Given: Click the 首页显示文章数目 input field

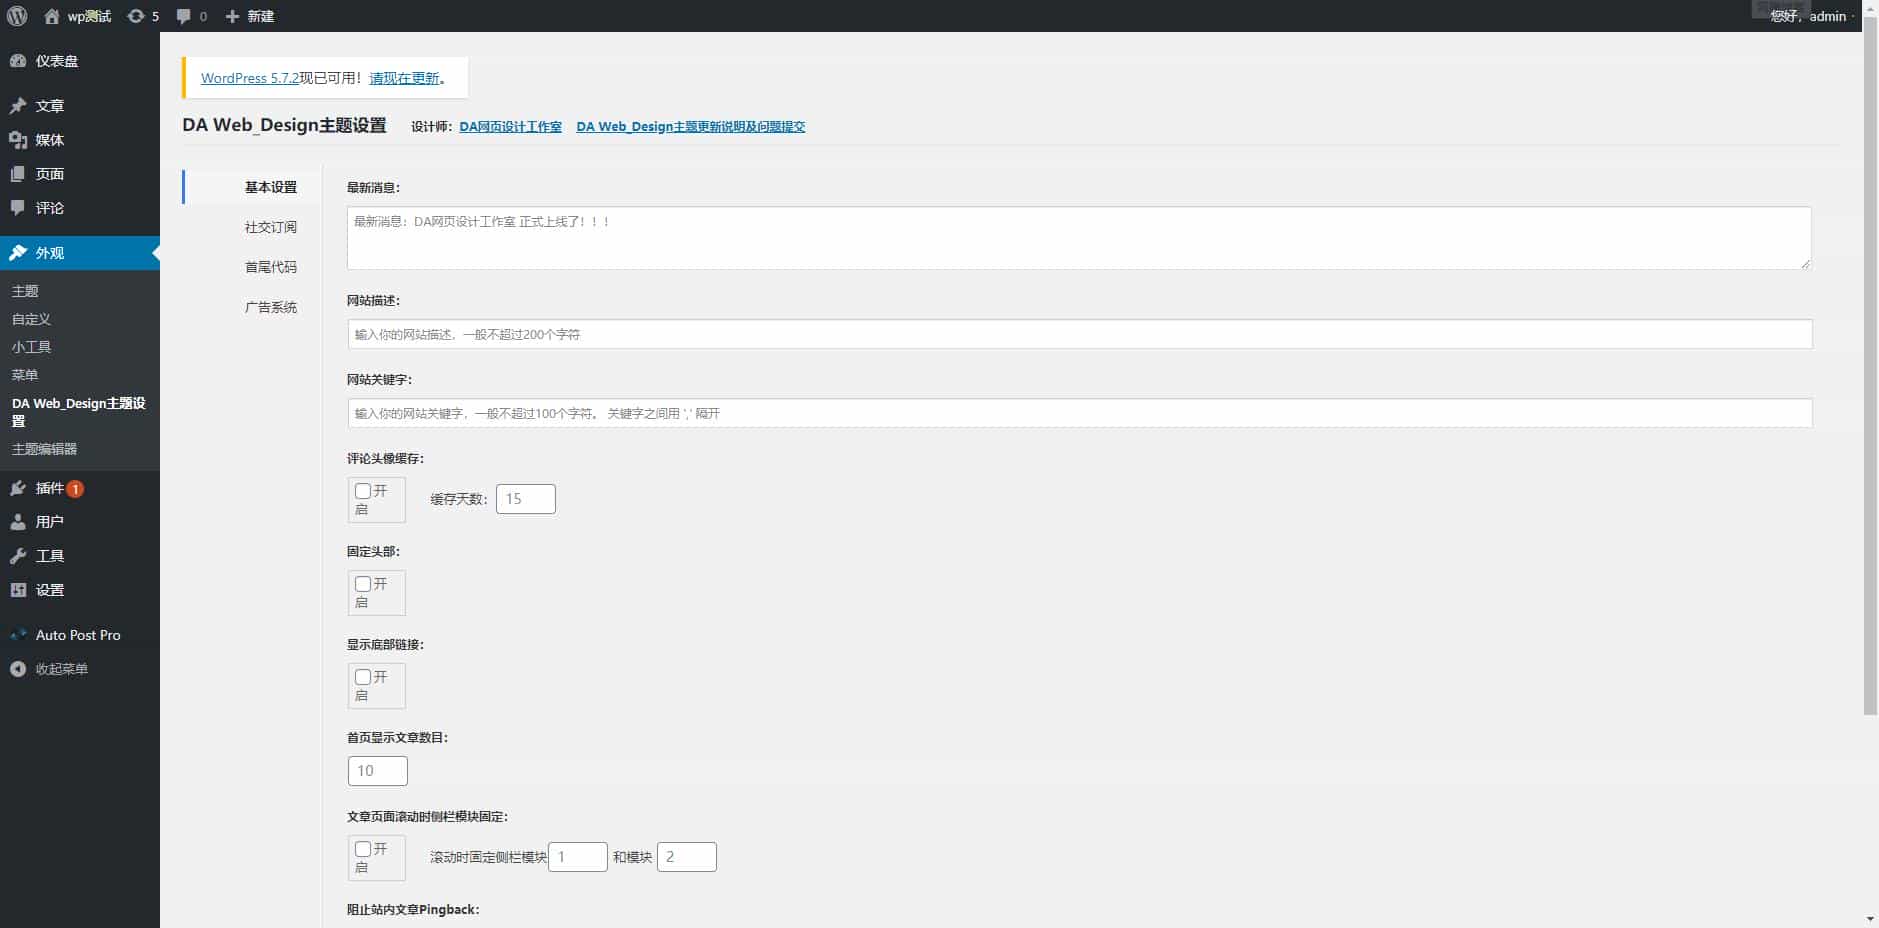Looking at the screenshot, I should (378, 771).
